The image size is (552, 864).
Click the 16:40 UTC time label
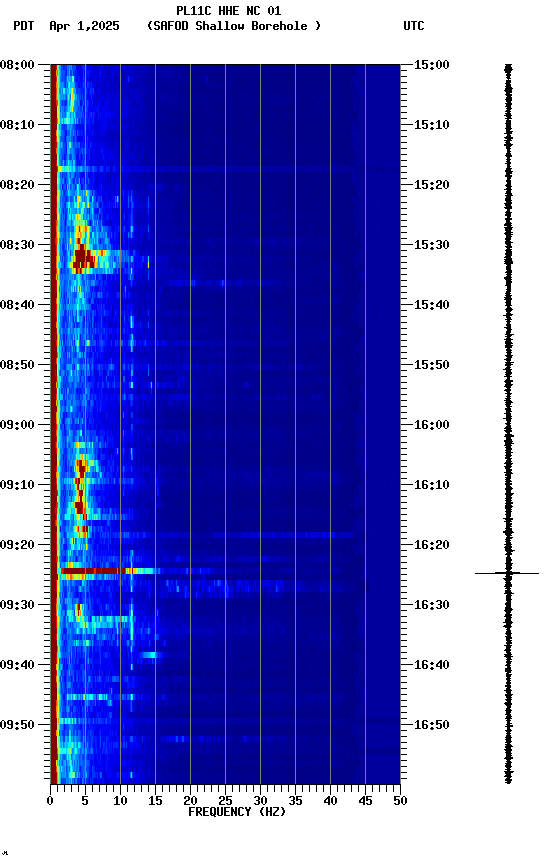pyautogui.click(x=432, y=665)
